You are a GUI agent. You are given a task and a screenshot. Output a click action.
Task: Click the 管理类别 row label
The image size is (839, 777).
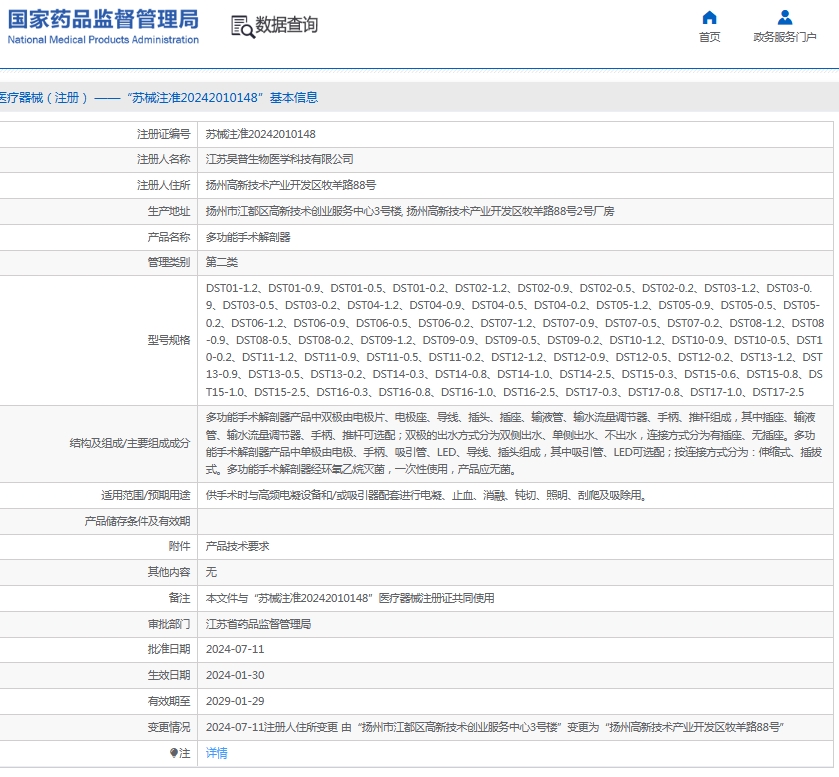(x=169, y=262)
